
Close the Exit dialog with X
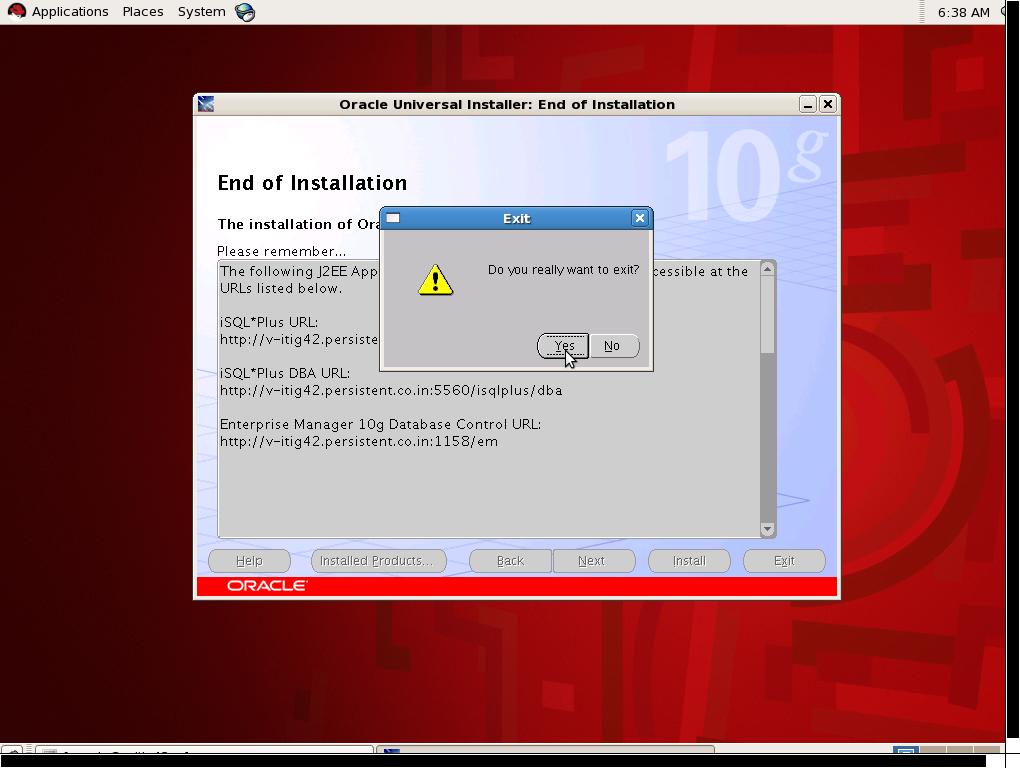click(x=639, y=218)
